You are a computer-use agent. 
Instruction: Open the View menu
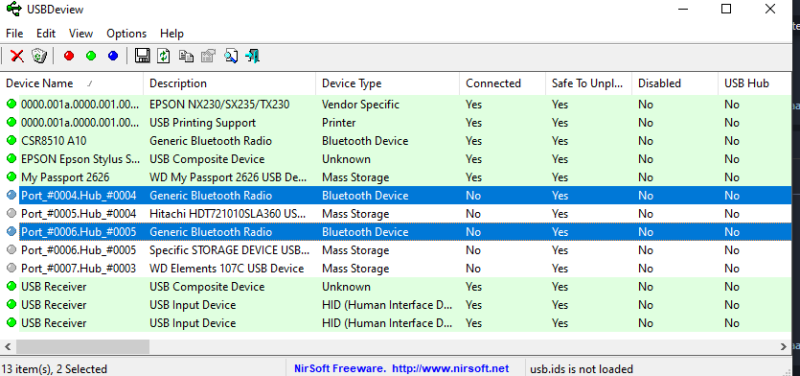click(x=81, y=34)
